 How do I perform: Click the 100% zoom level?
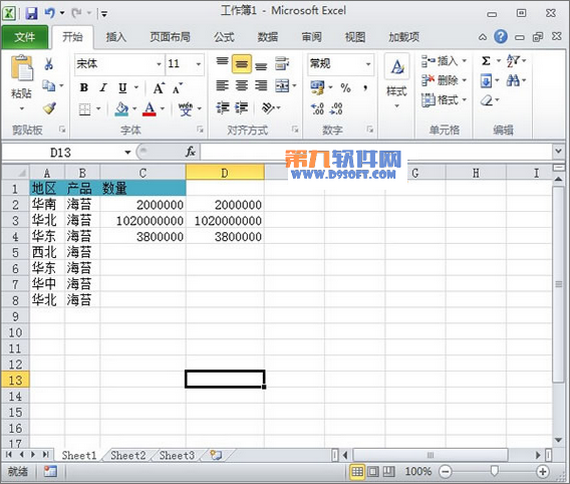point(418,472)
